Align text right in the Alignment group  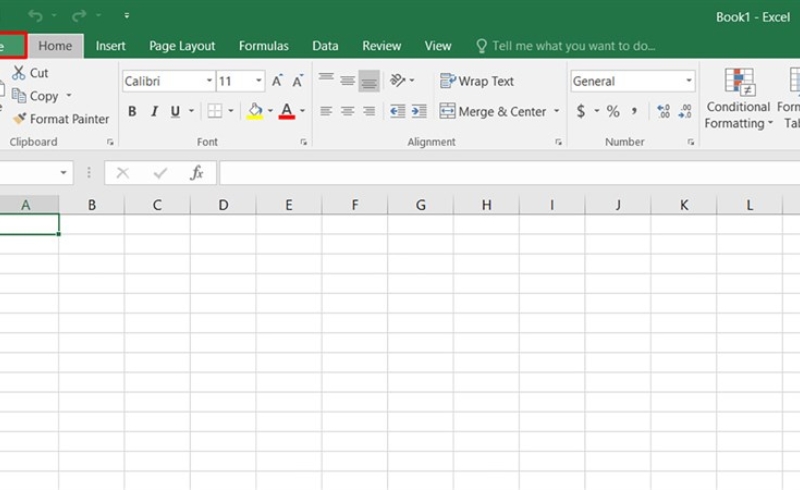[x=369, y=111]
